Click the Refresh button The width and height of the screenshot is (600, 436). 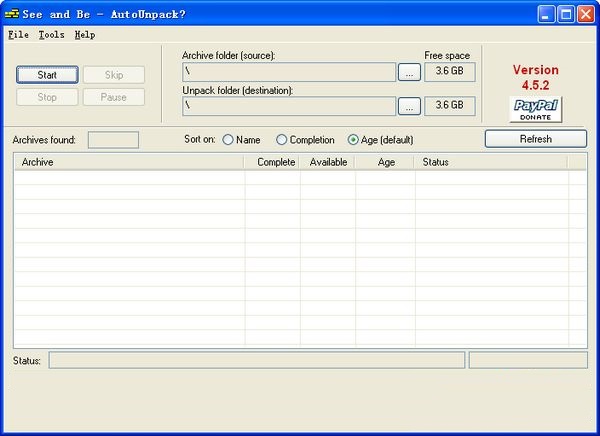[535, 139]
